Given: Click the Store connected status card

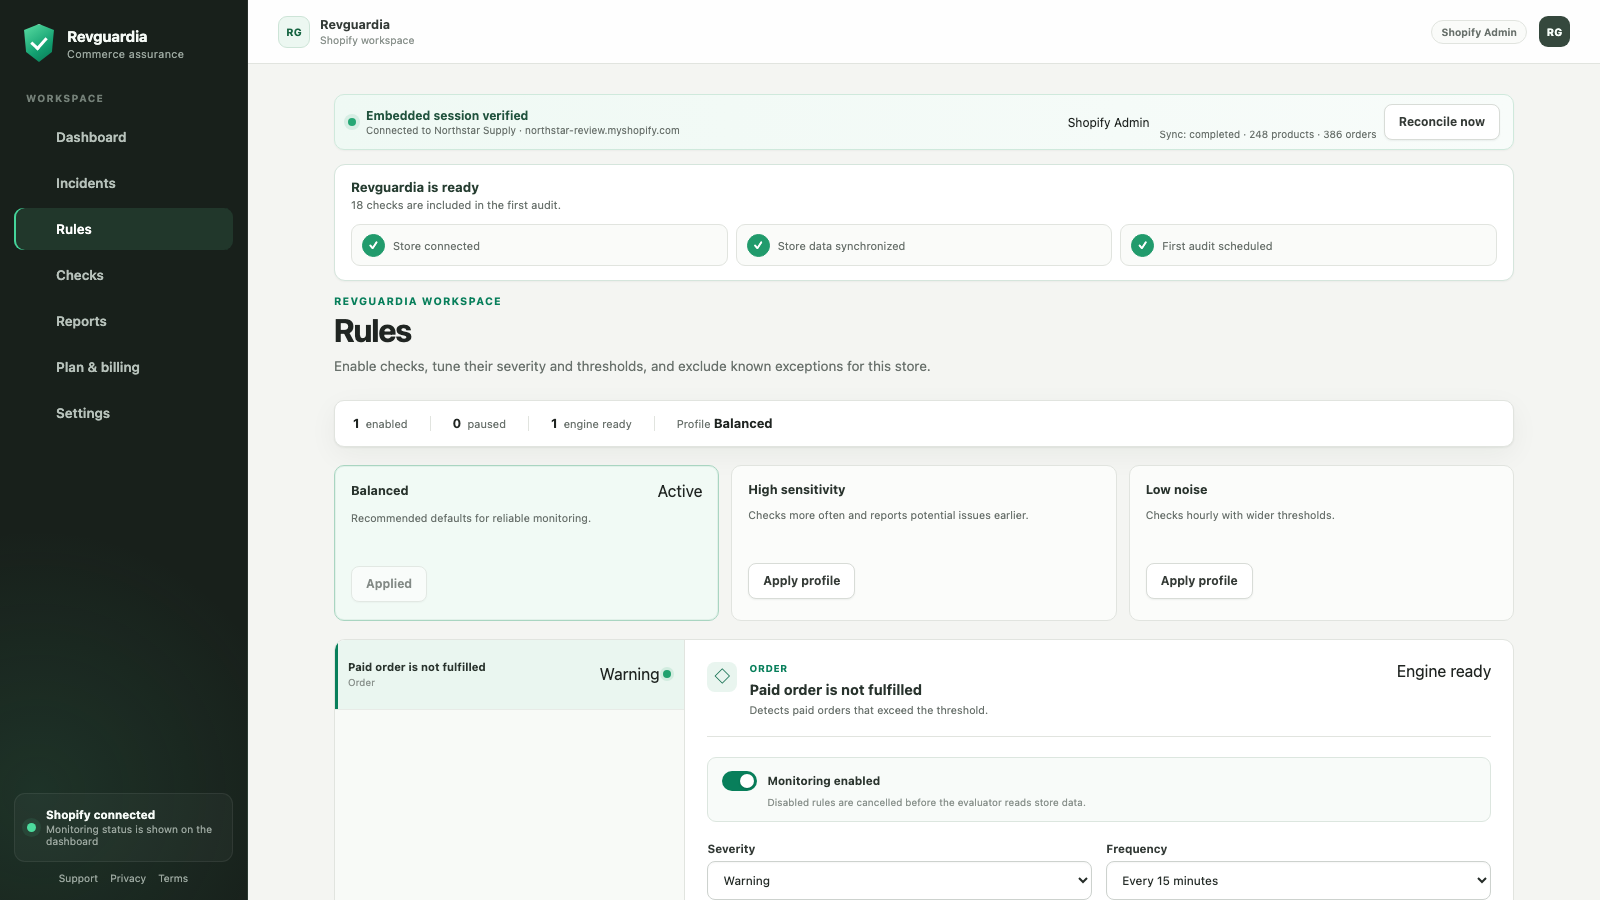Looking at the screenshot, I should (x=539, y=245).
